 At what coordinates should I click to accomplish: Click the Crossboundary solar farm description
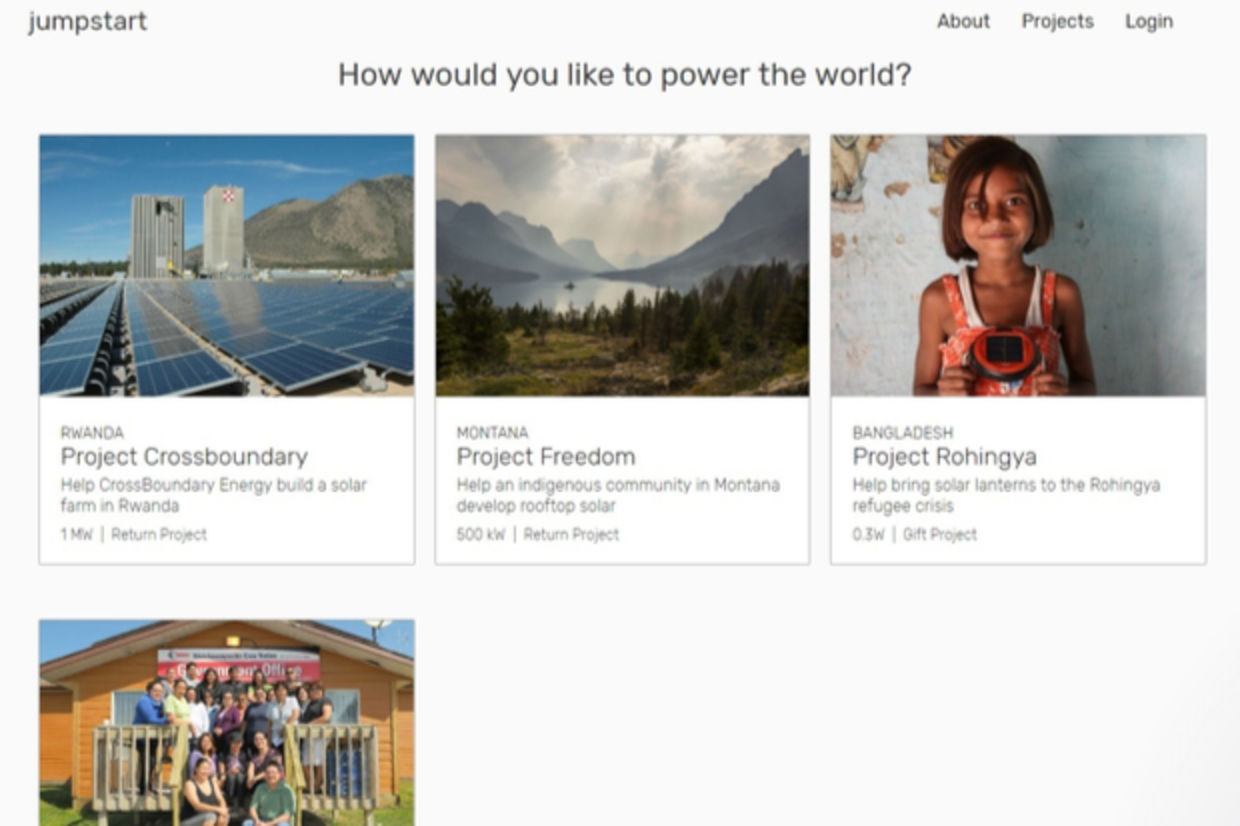[x=213, y=495]
